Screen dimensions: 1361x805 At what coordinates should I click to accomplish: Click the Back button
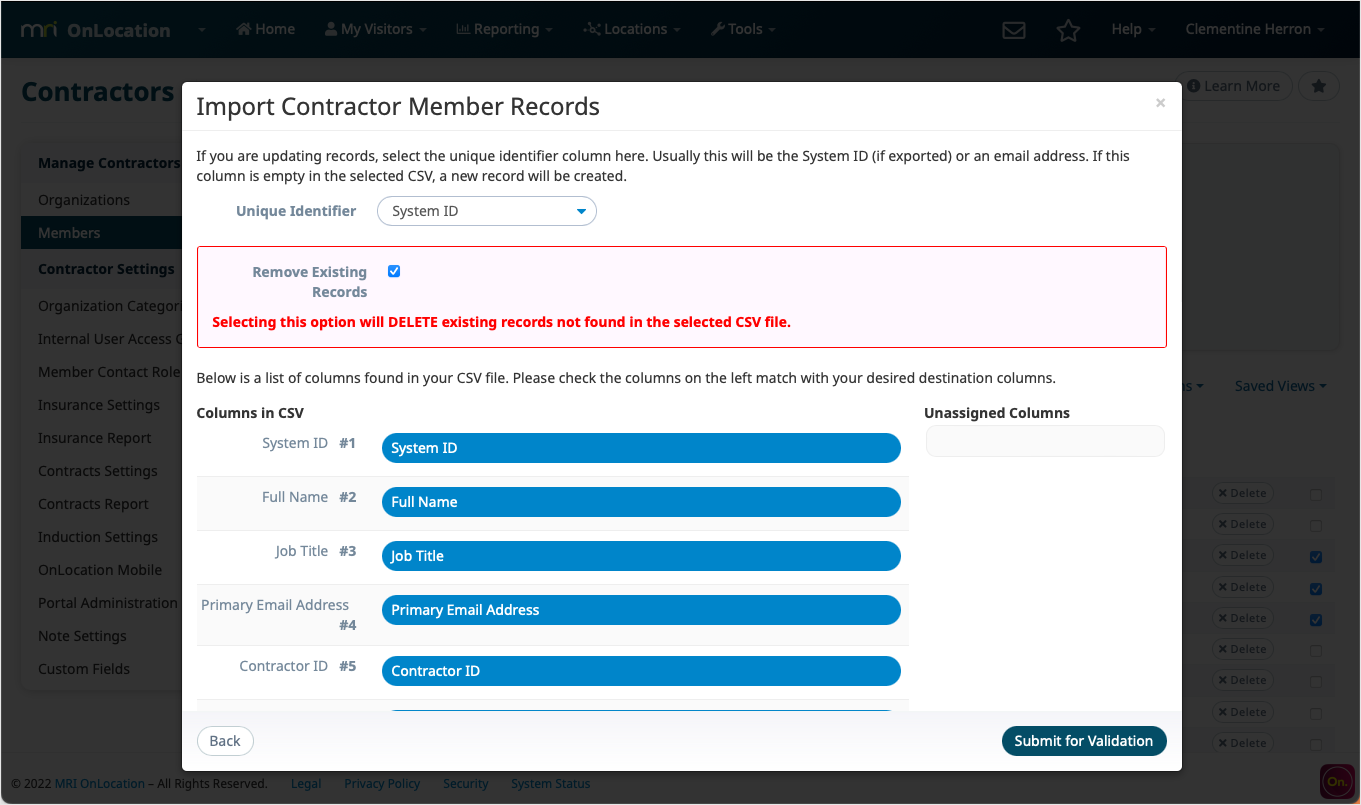click(225, 741)
